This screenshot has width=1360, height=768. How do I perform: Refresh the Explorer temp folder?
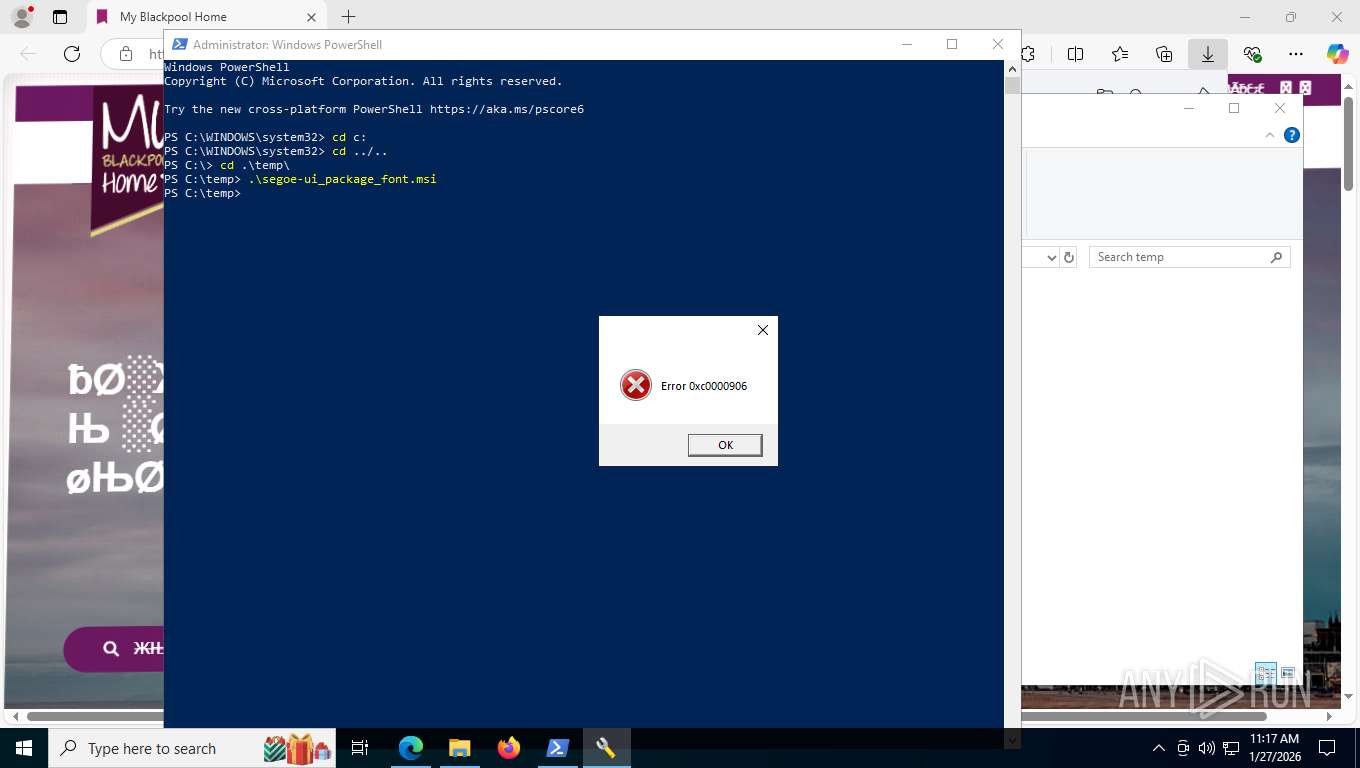pyautogui.click(x=1069, y=257)
